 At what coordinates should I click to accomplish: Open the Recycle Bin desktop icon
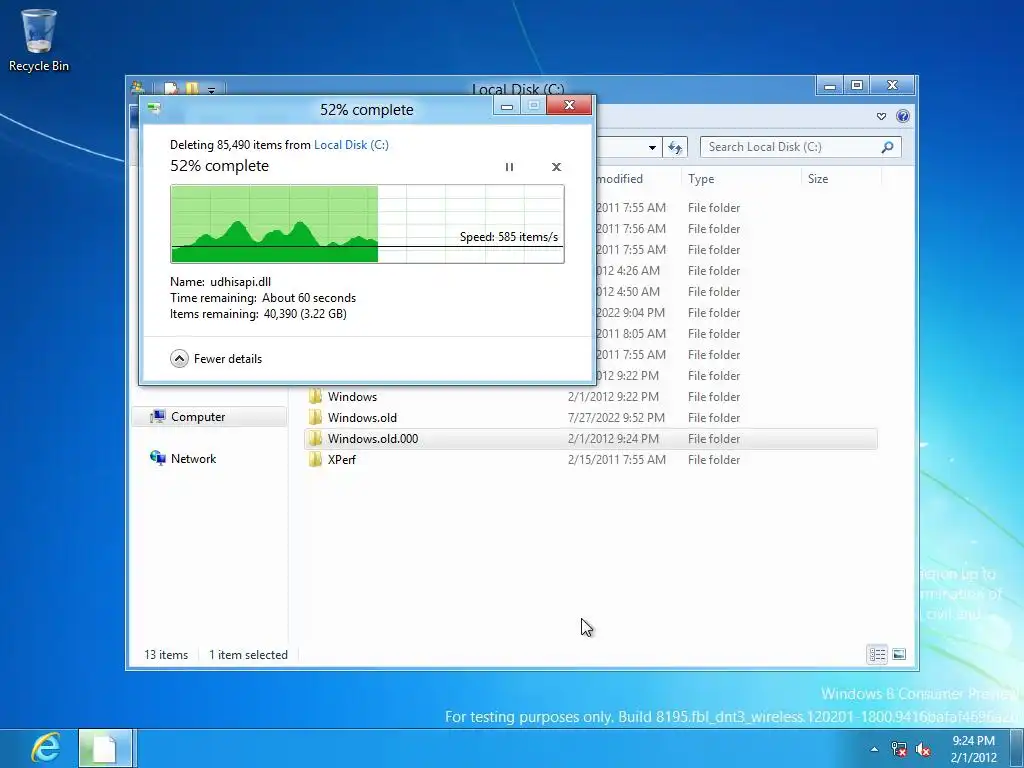39,40
